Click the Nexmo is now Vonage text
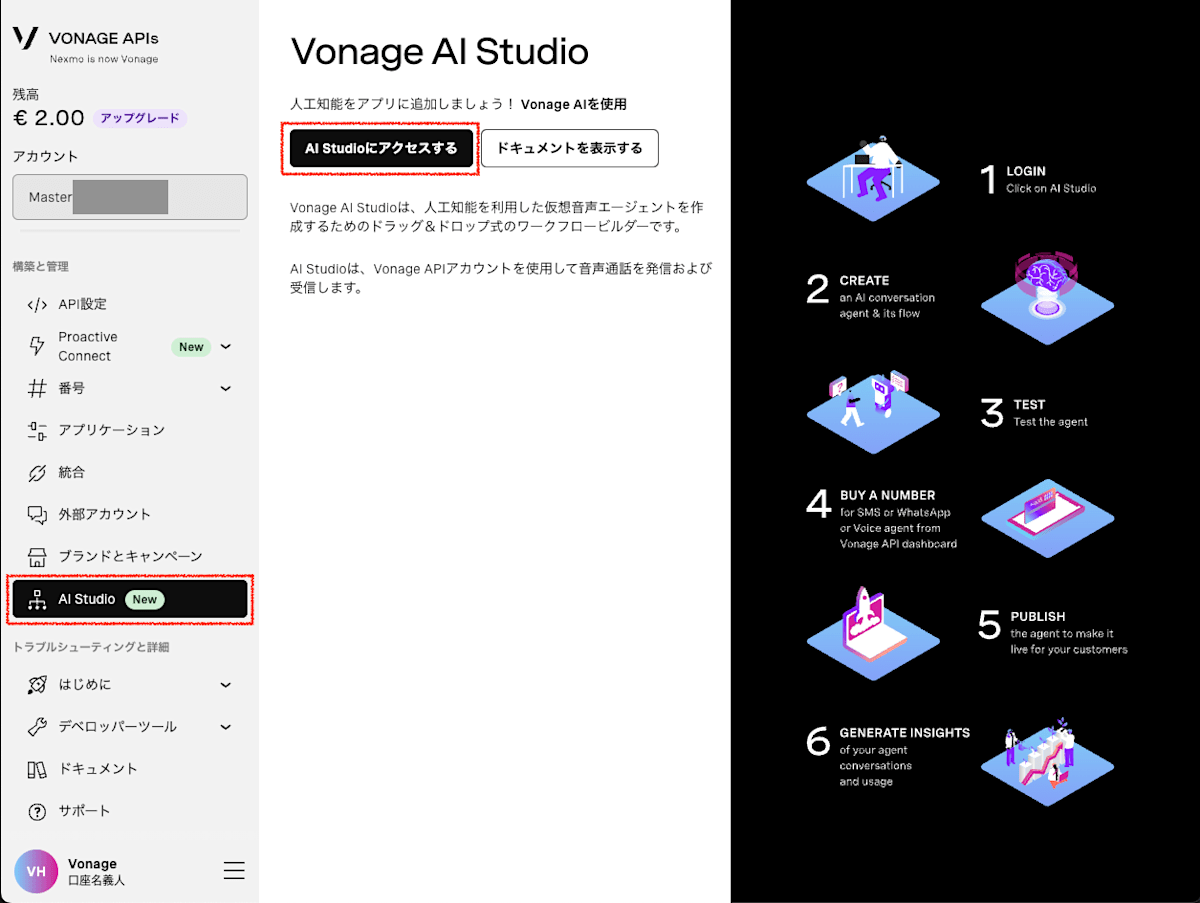 (104, 59)
